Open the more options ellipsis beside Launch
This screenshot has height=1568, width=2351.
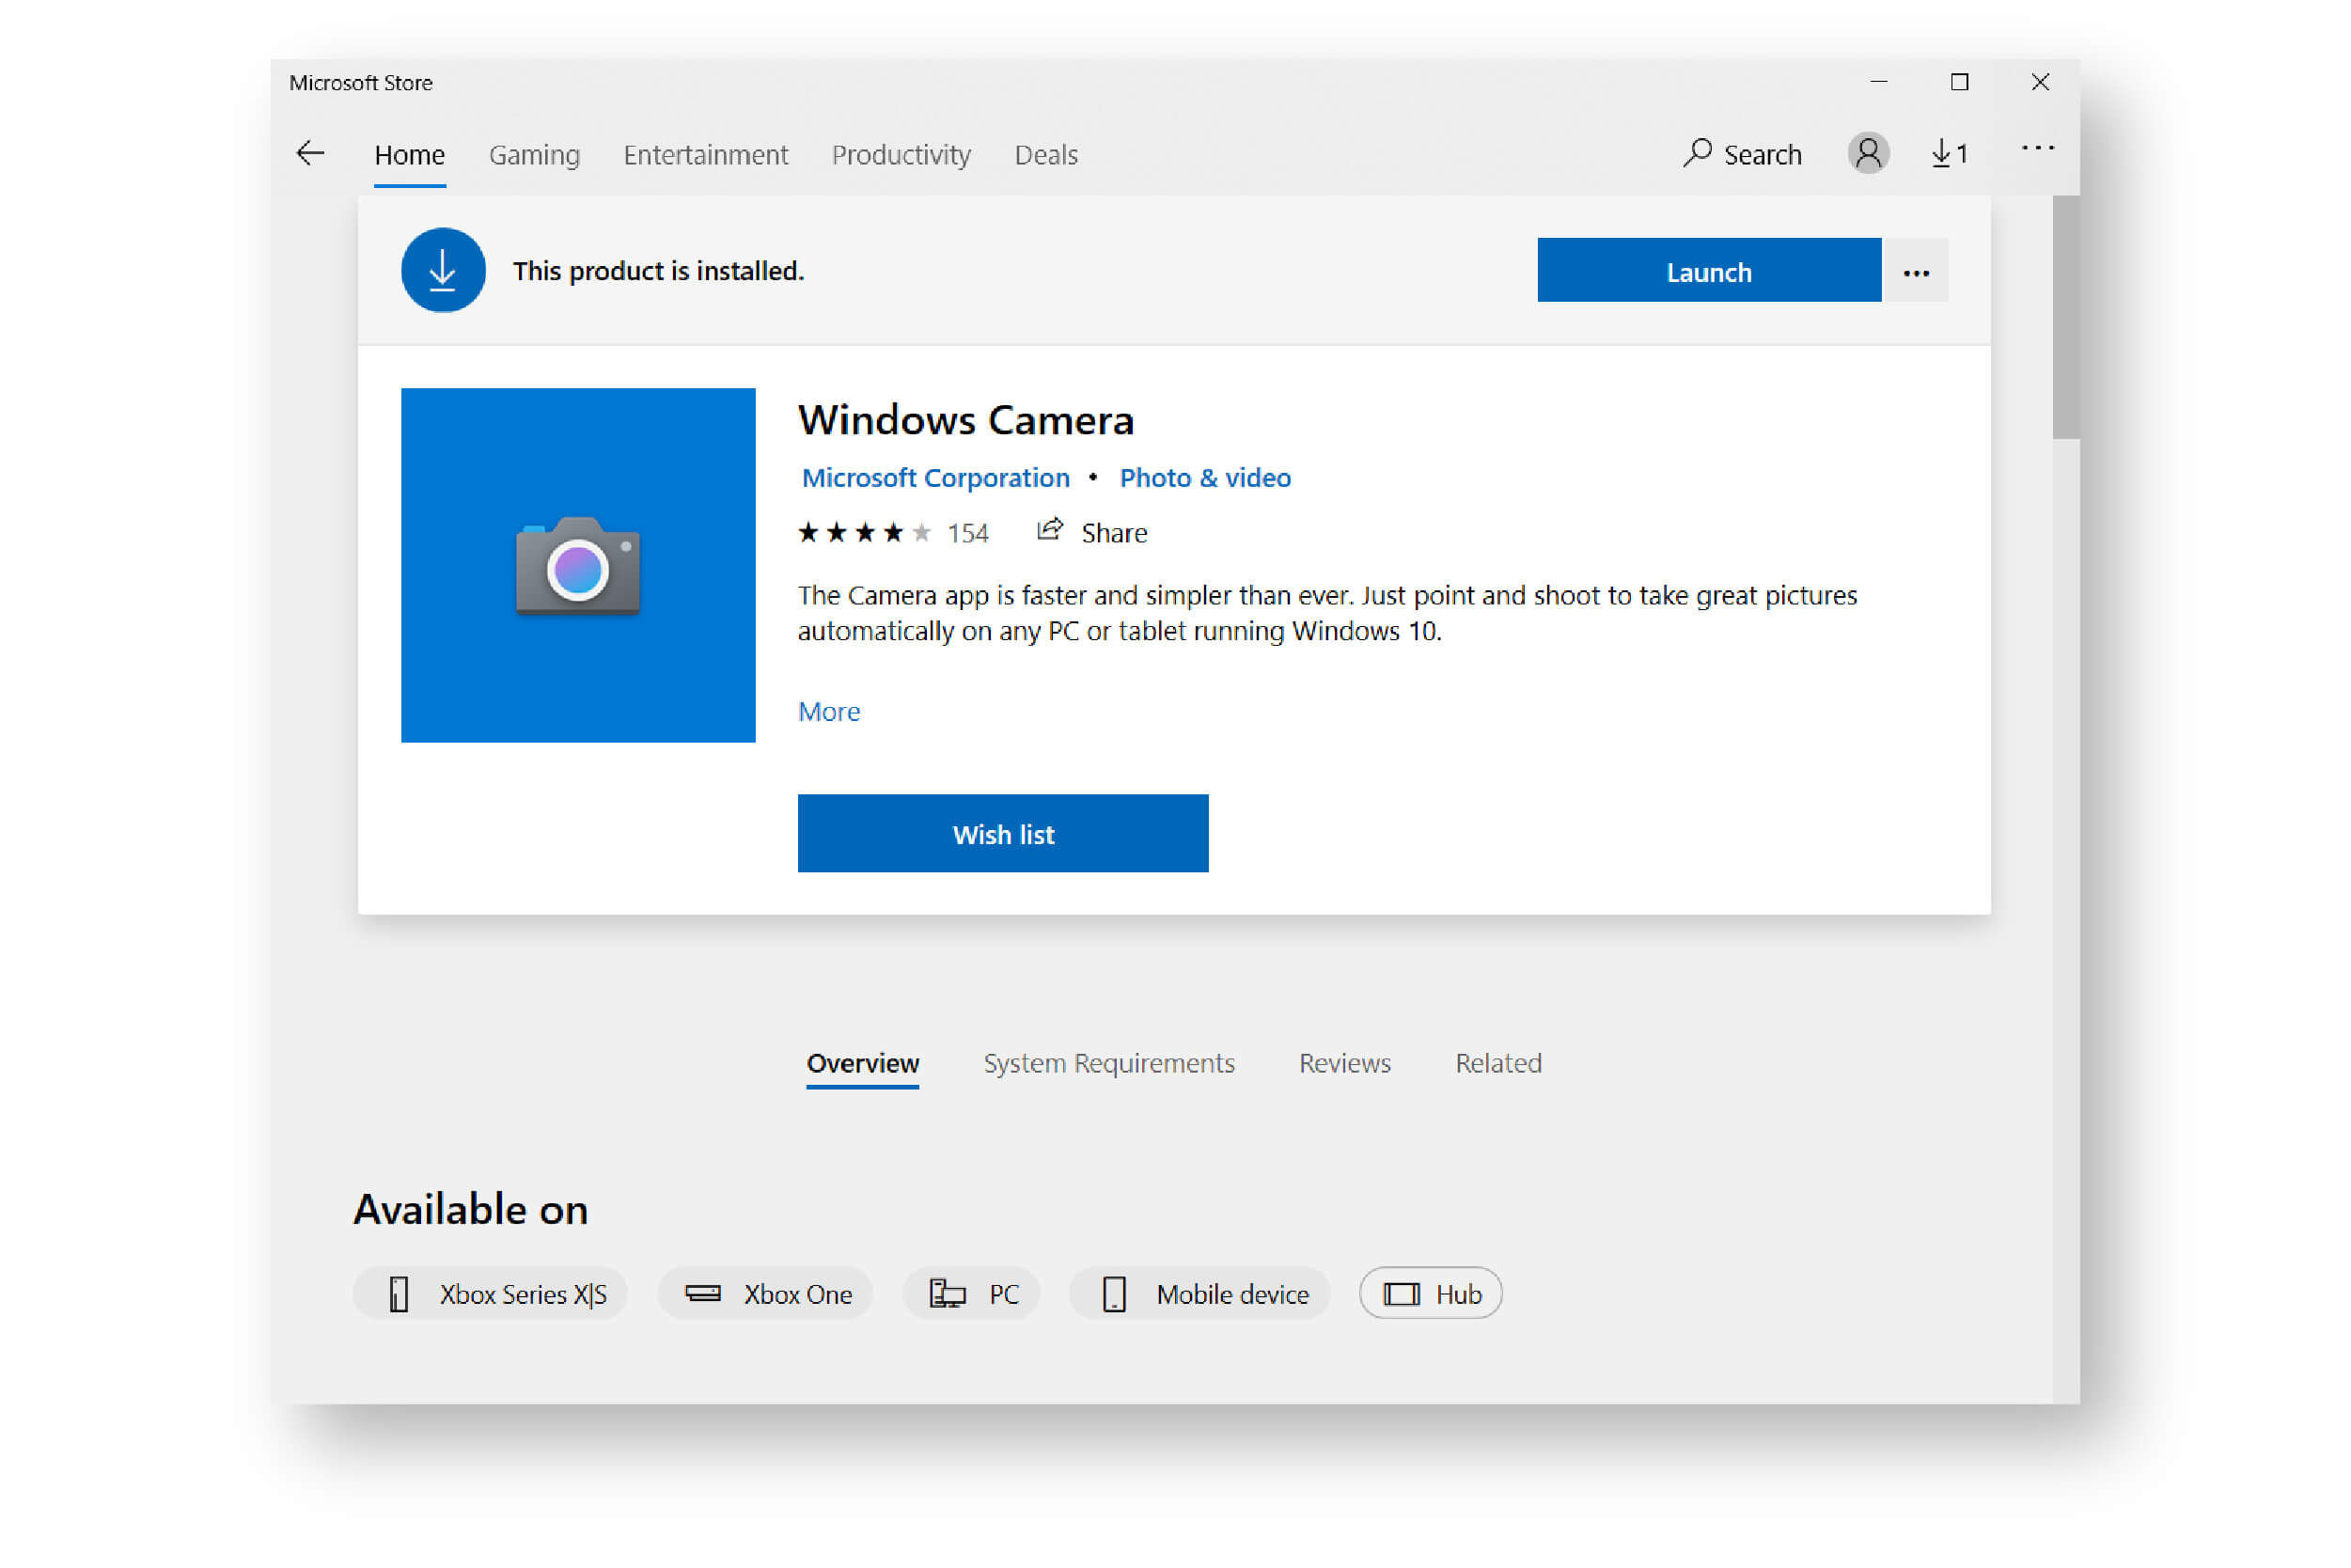coord(1915,270)
